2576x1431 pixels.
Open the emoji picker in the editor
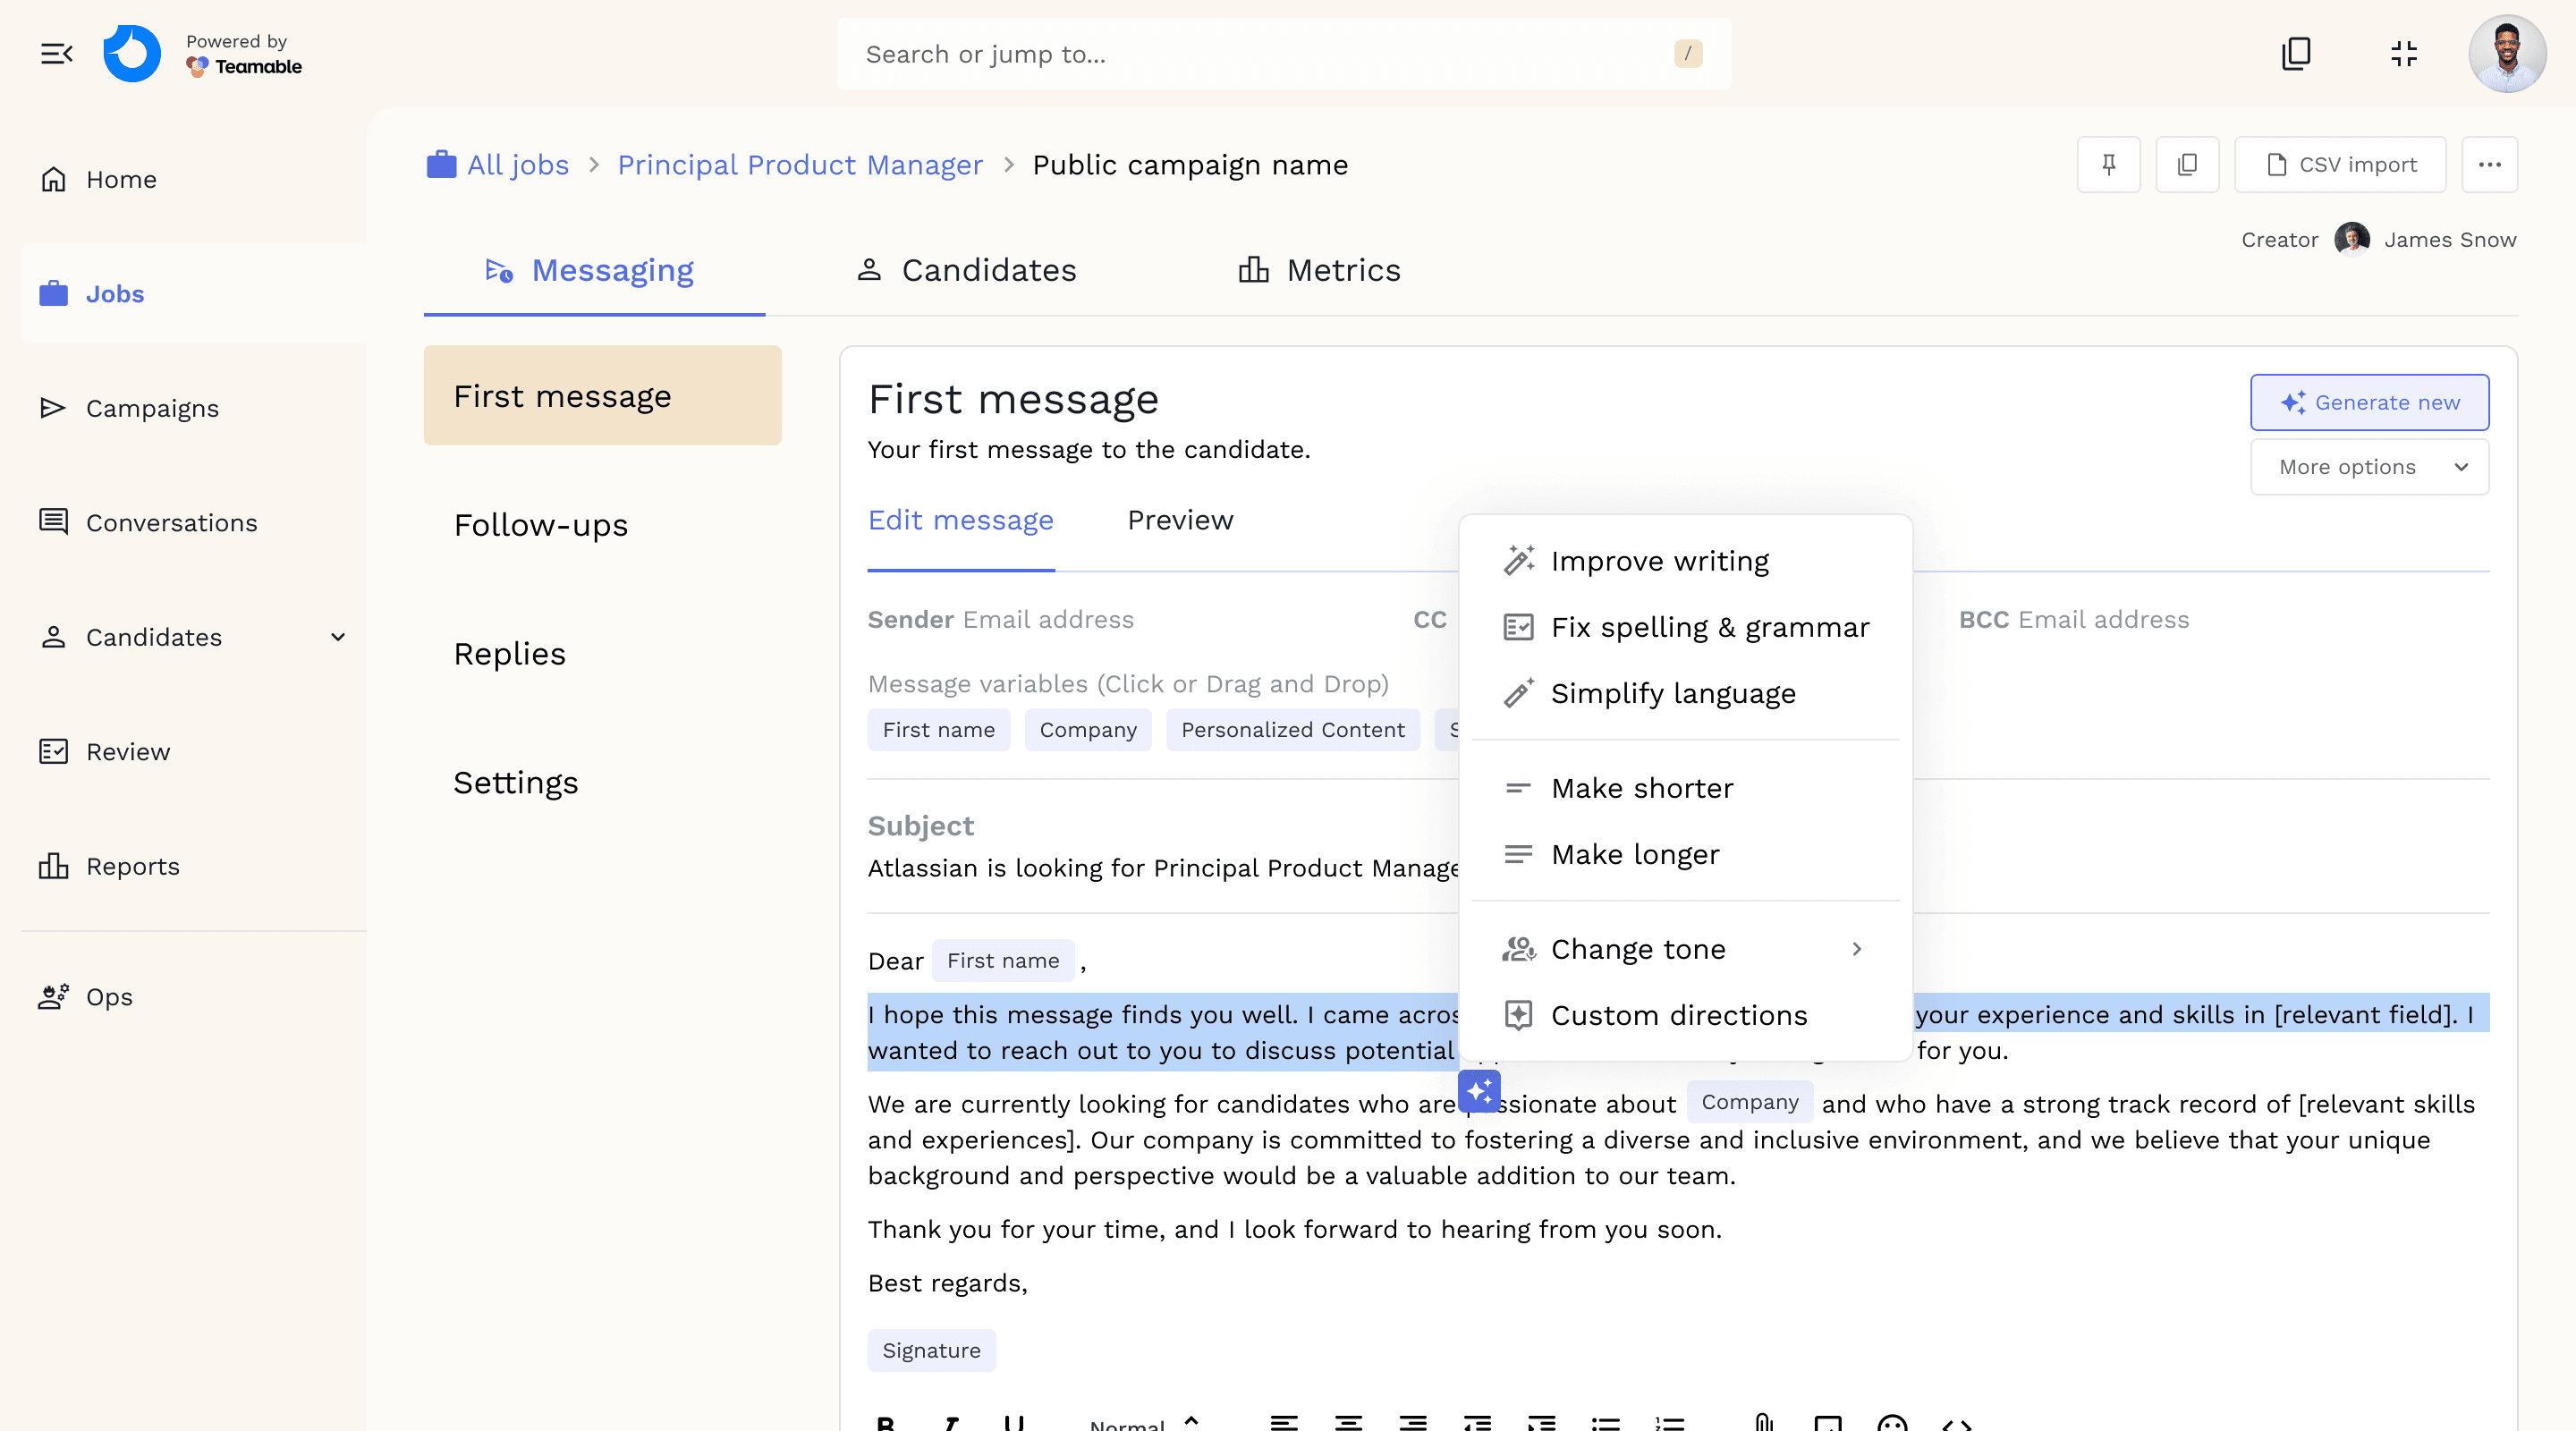(x=1890, y=1422)
